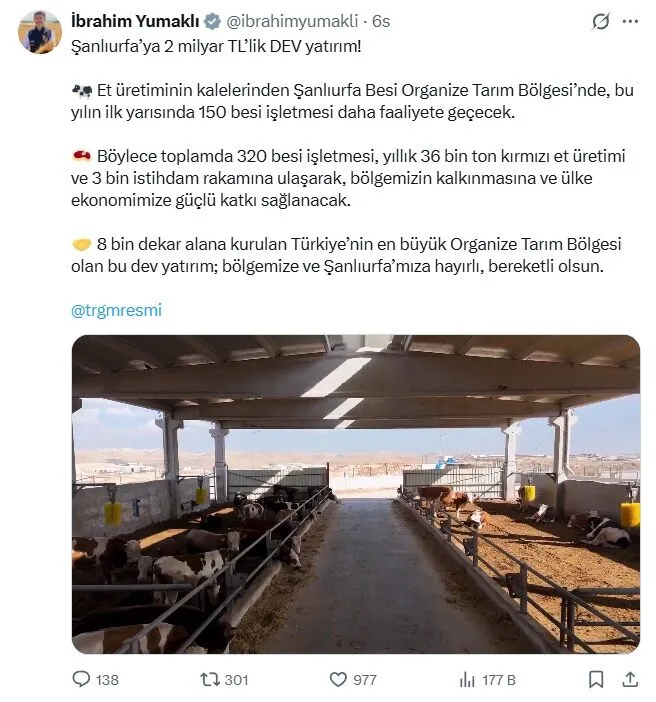Click the 977 likes count
Screen dimensions: 656x702
[x=365, y=679]
